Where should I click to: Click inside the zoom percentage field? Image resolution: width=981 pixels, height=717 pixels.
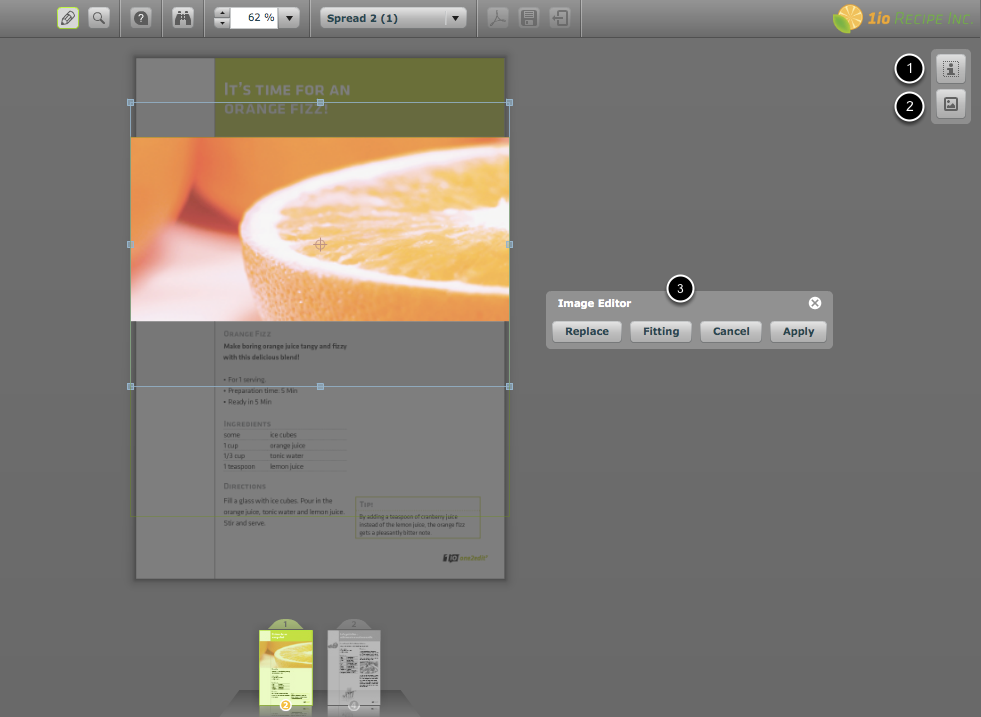[255, 18]
